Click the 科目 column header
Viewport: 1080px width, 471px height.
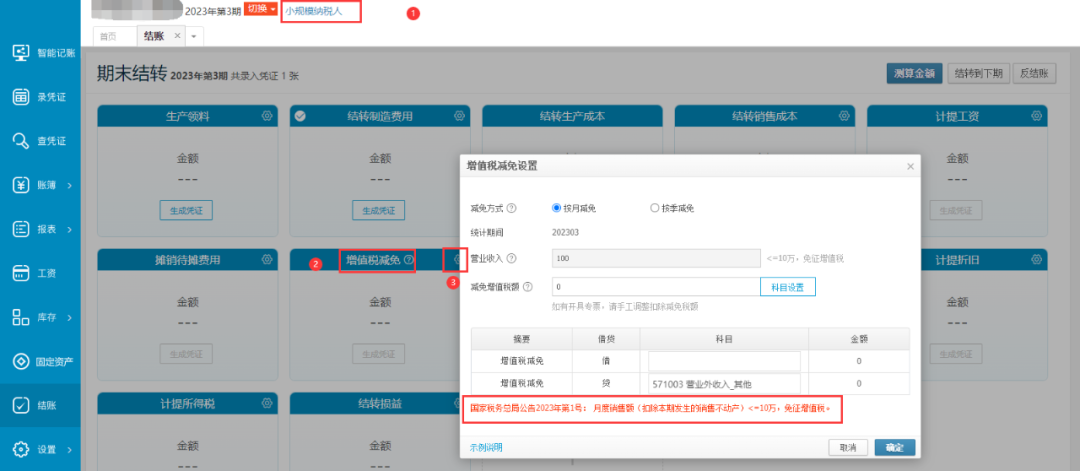coord(724,339)
